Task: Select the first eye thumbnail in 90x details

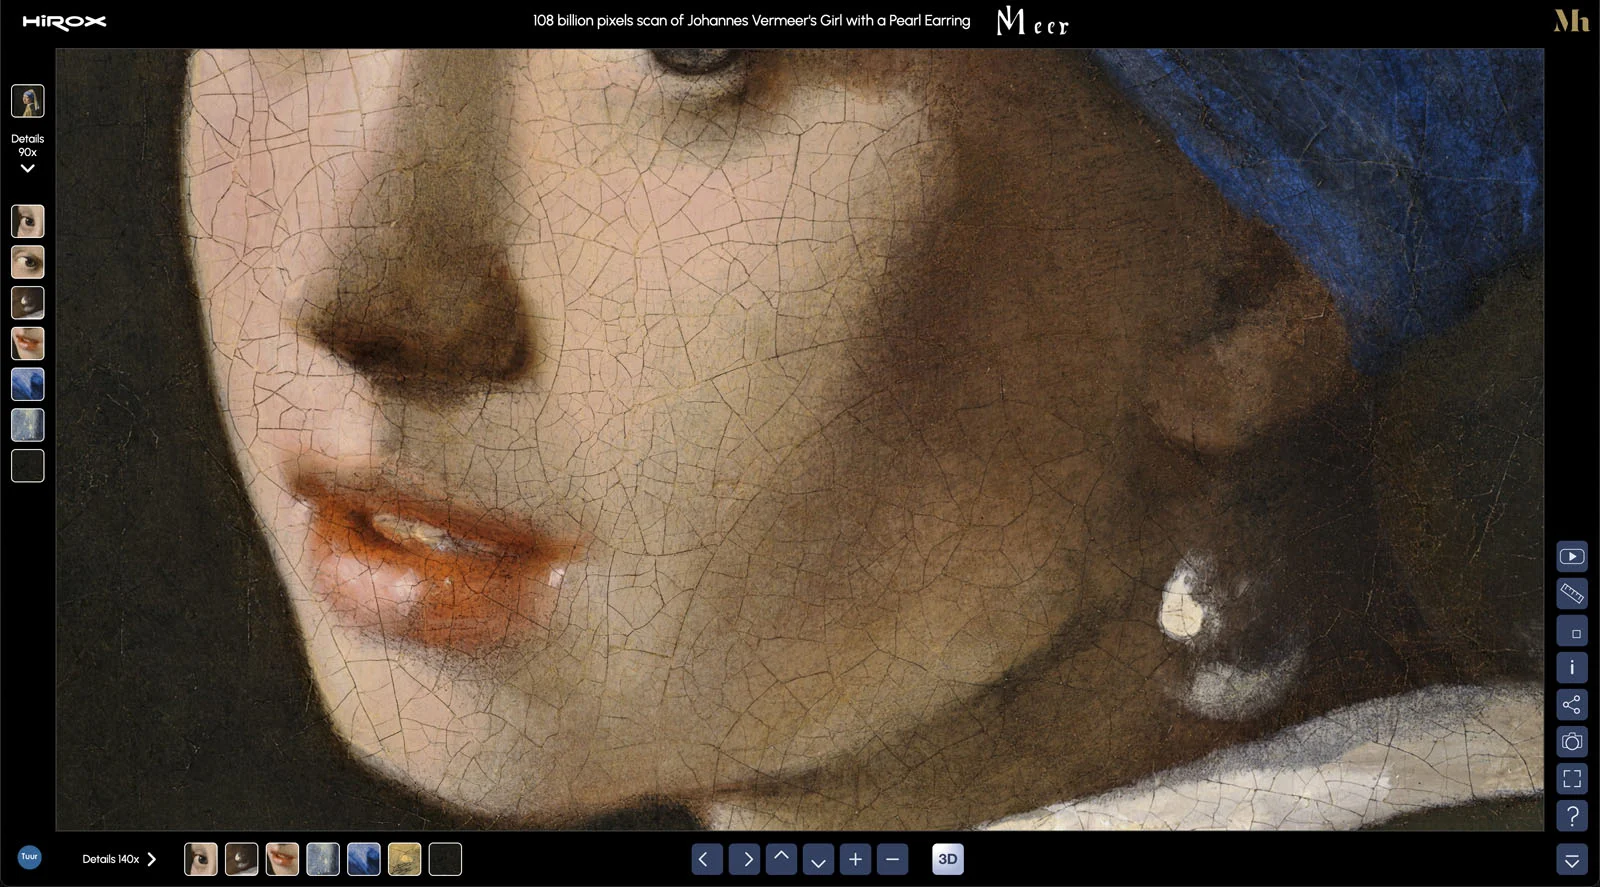Action: (x=28, y=221)
